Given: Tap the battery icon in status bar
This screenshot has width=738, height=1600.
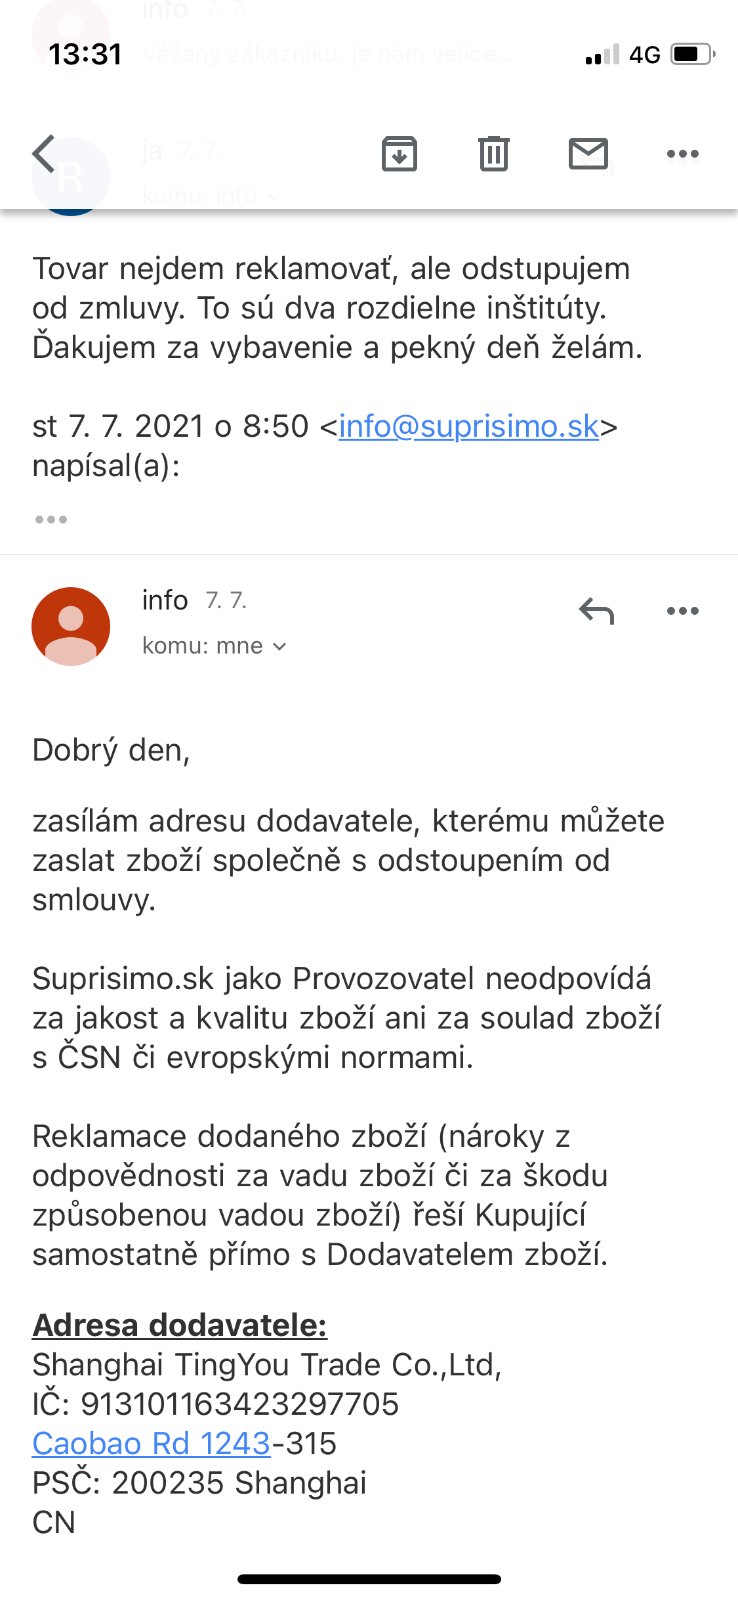Looking at the screenshot, I should pyautogui.click(x=692, y=54).
